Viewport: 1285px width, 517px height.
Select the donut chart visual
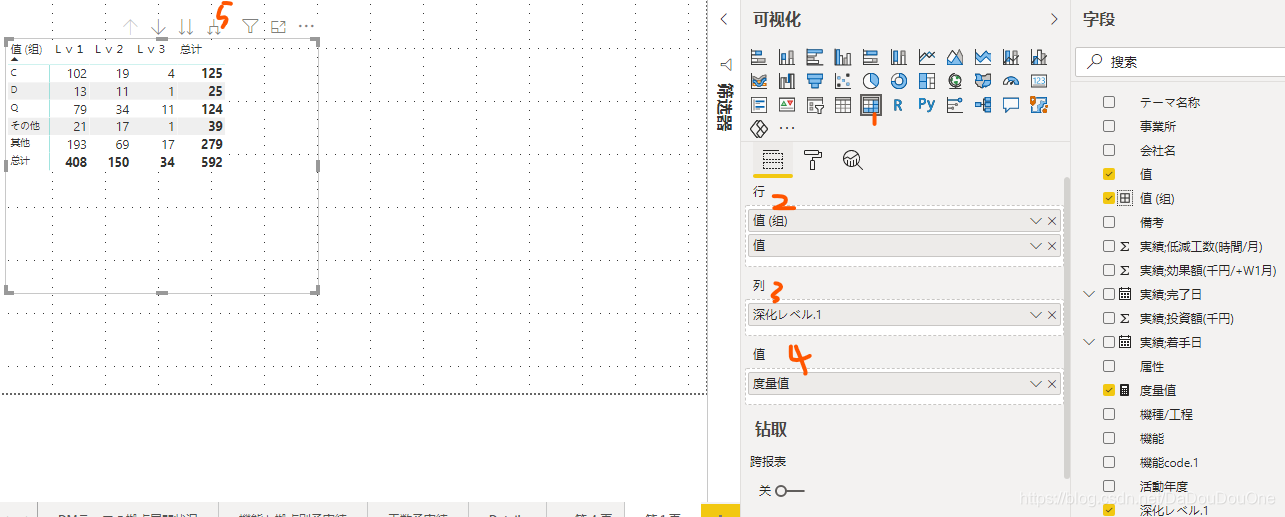tap(899, 81)
